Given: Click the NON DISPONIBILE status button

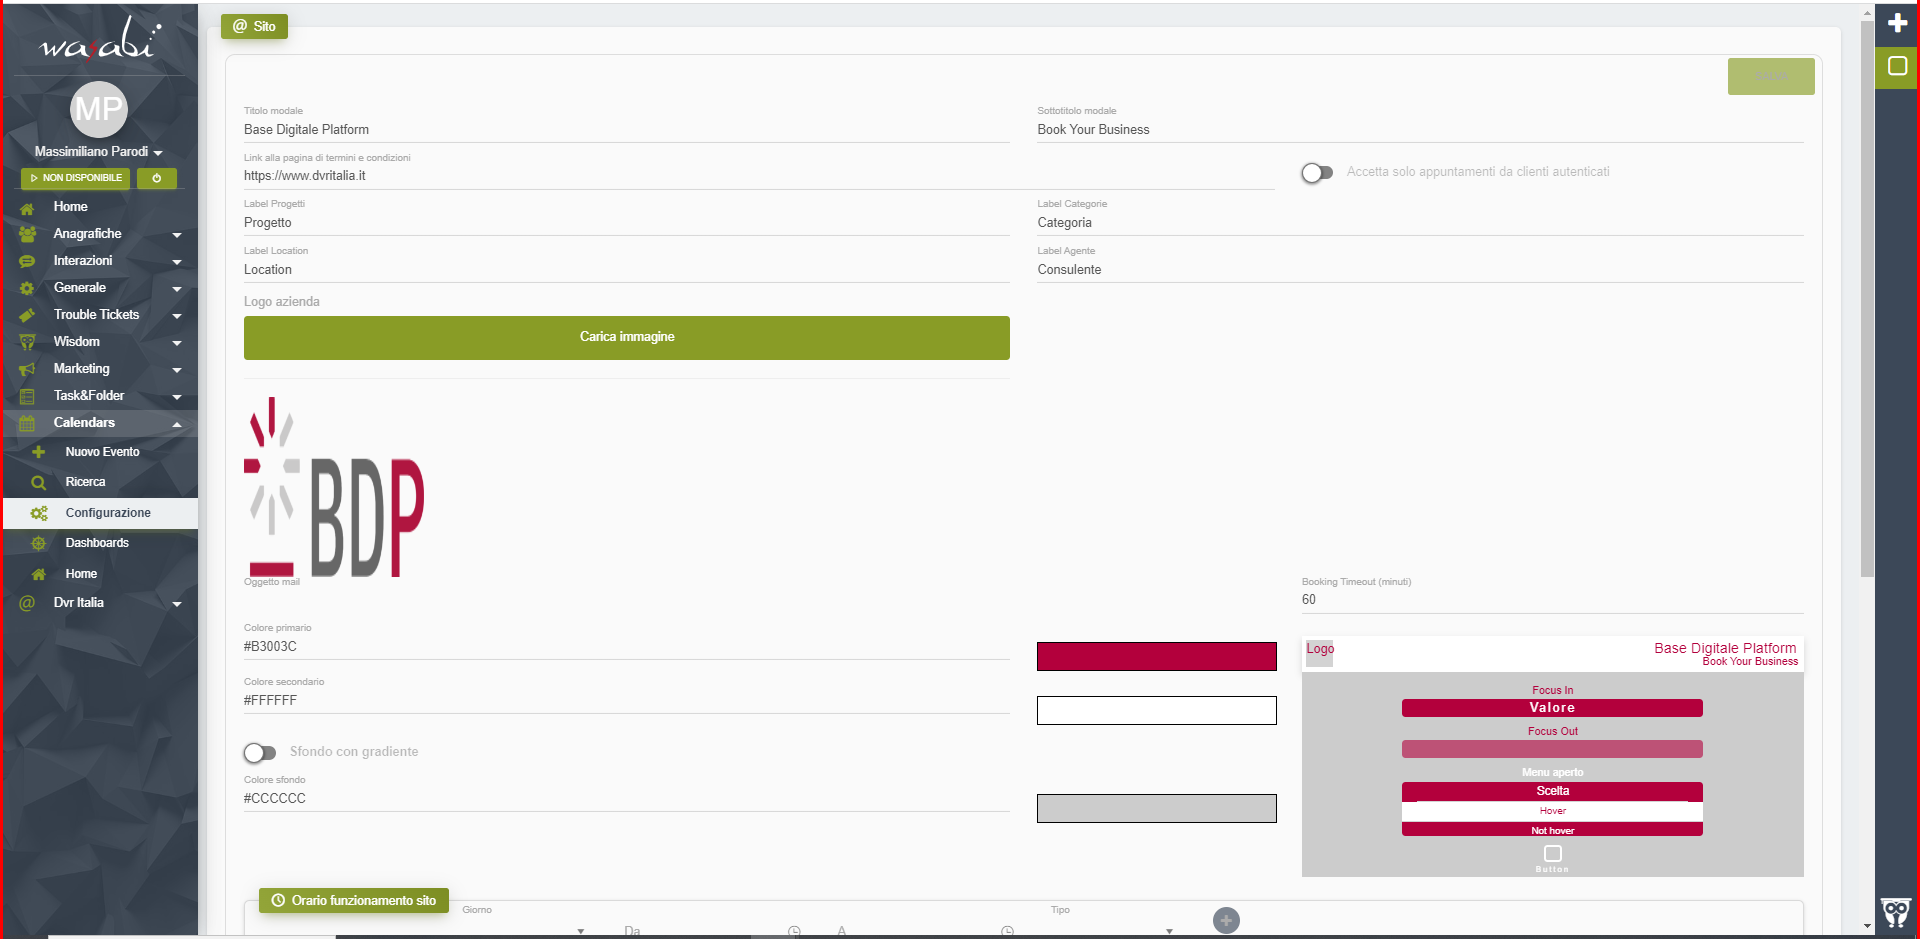Looking at the screenshot, I should (76, 178).
